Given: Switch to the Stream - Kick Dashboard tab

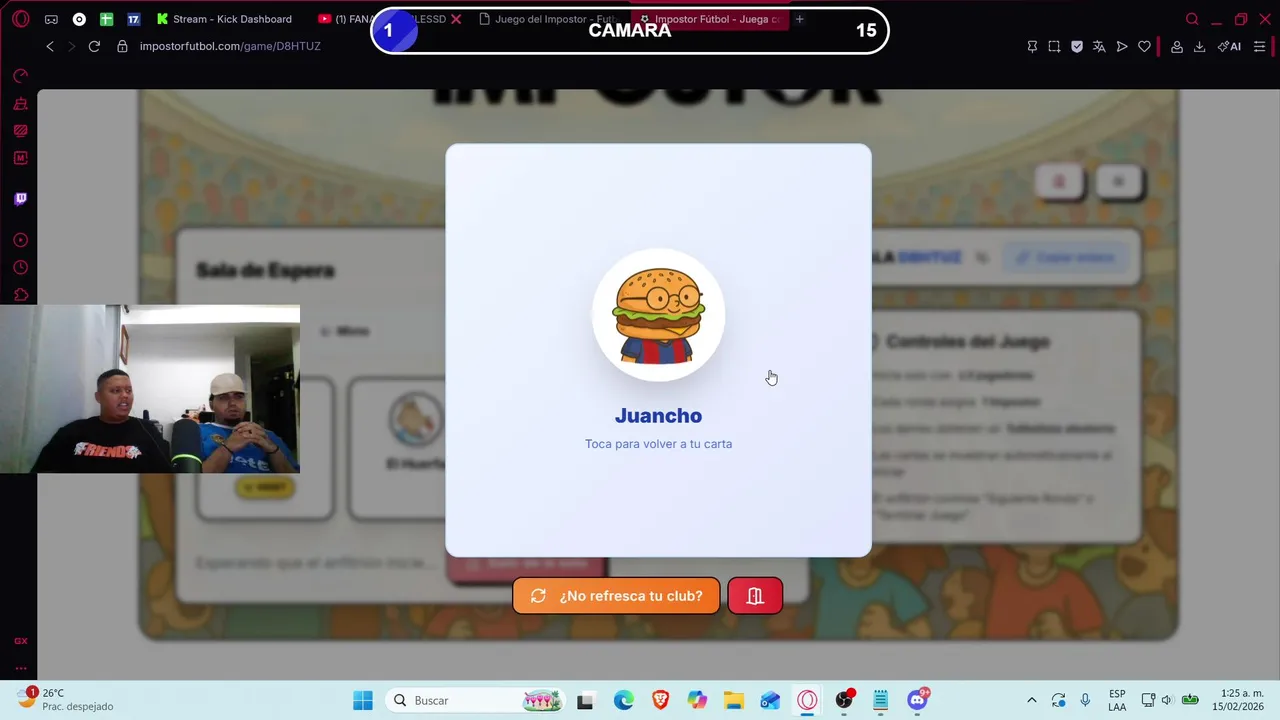Looking at the screenshot, I should (225, 19).
